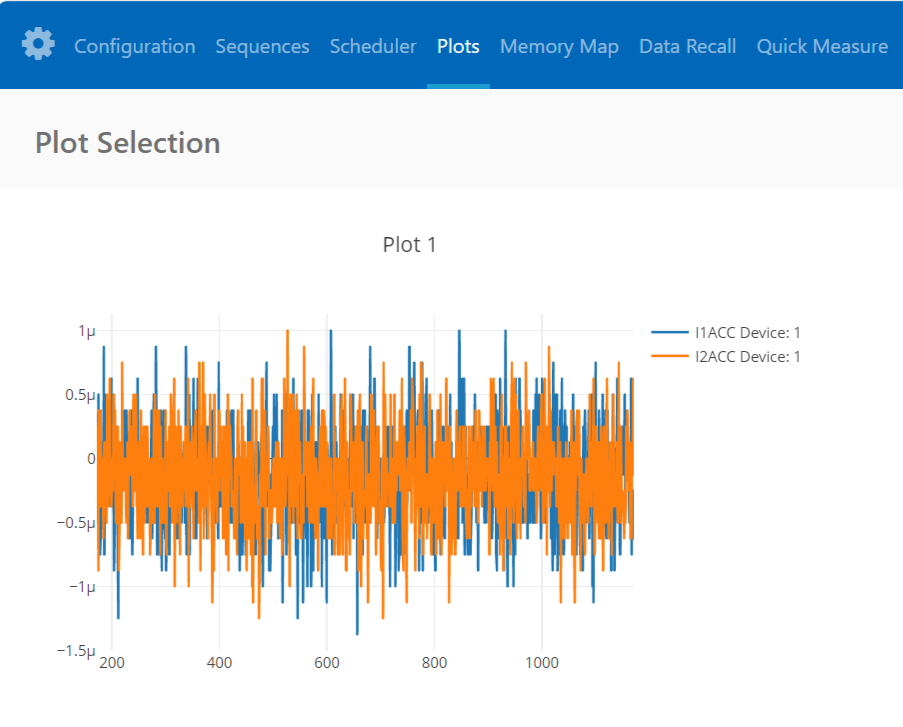
Task: Click the I1ACC legend line sample
Action: click(x=668, y=332)
